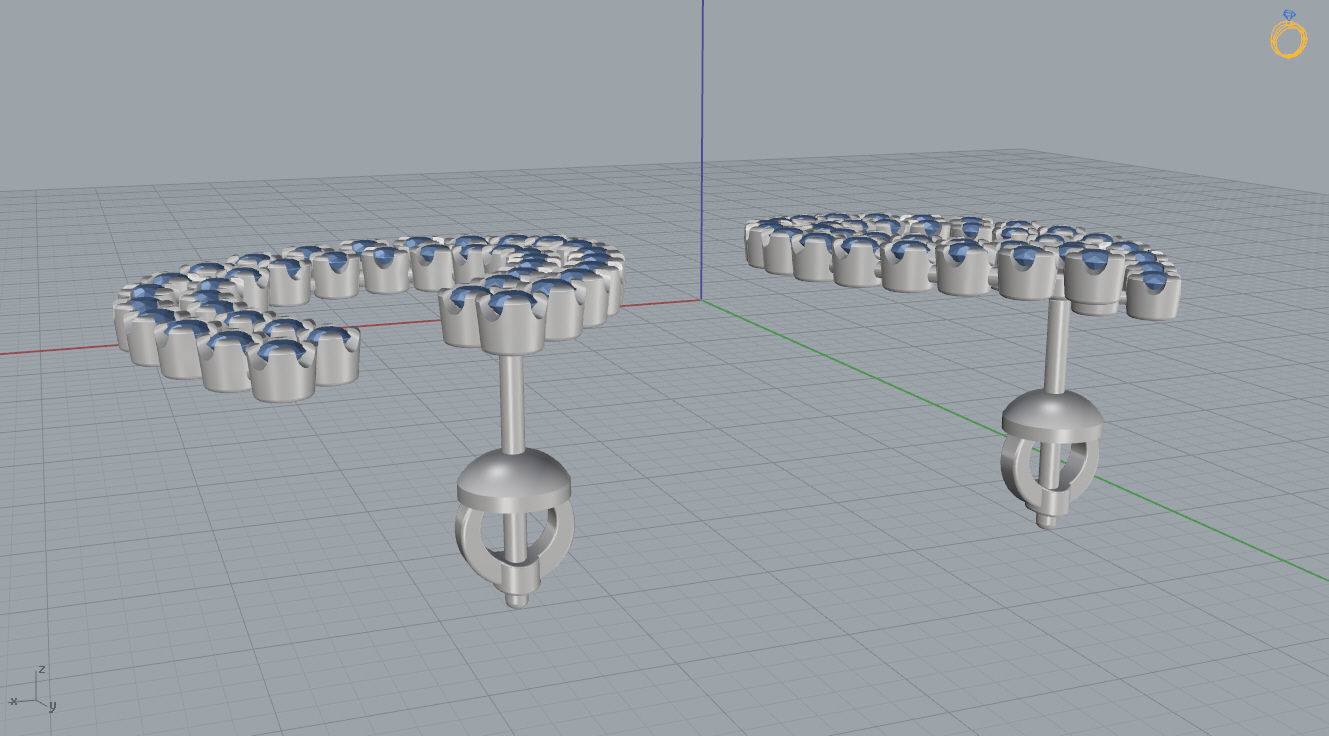Click the XYZ axis gizmo in the viewport corner
The image size is (1329, 736).
click(x=32, y=689)
